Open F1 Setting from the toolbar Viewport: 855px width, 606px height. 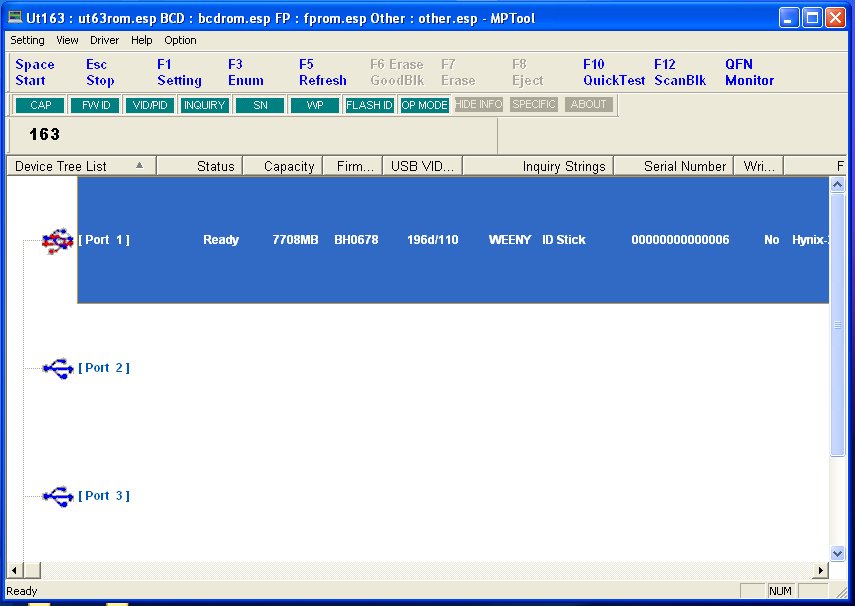(x=179, y=72)
